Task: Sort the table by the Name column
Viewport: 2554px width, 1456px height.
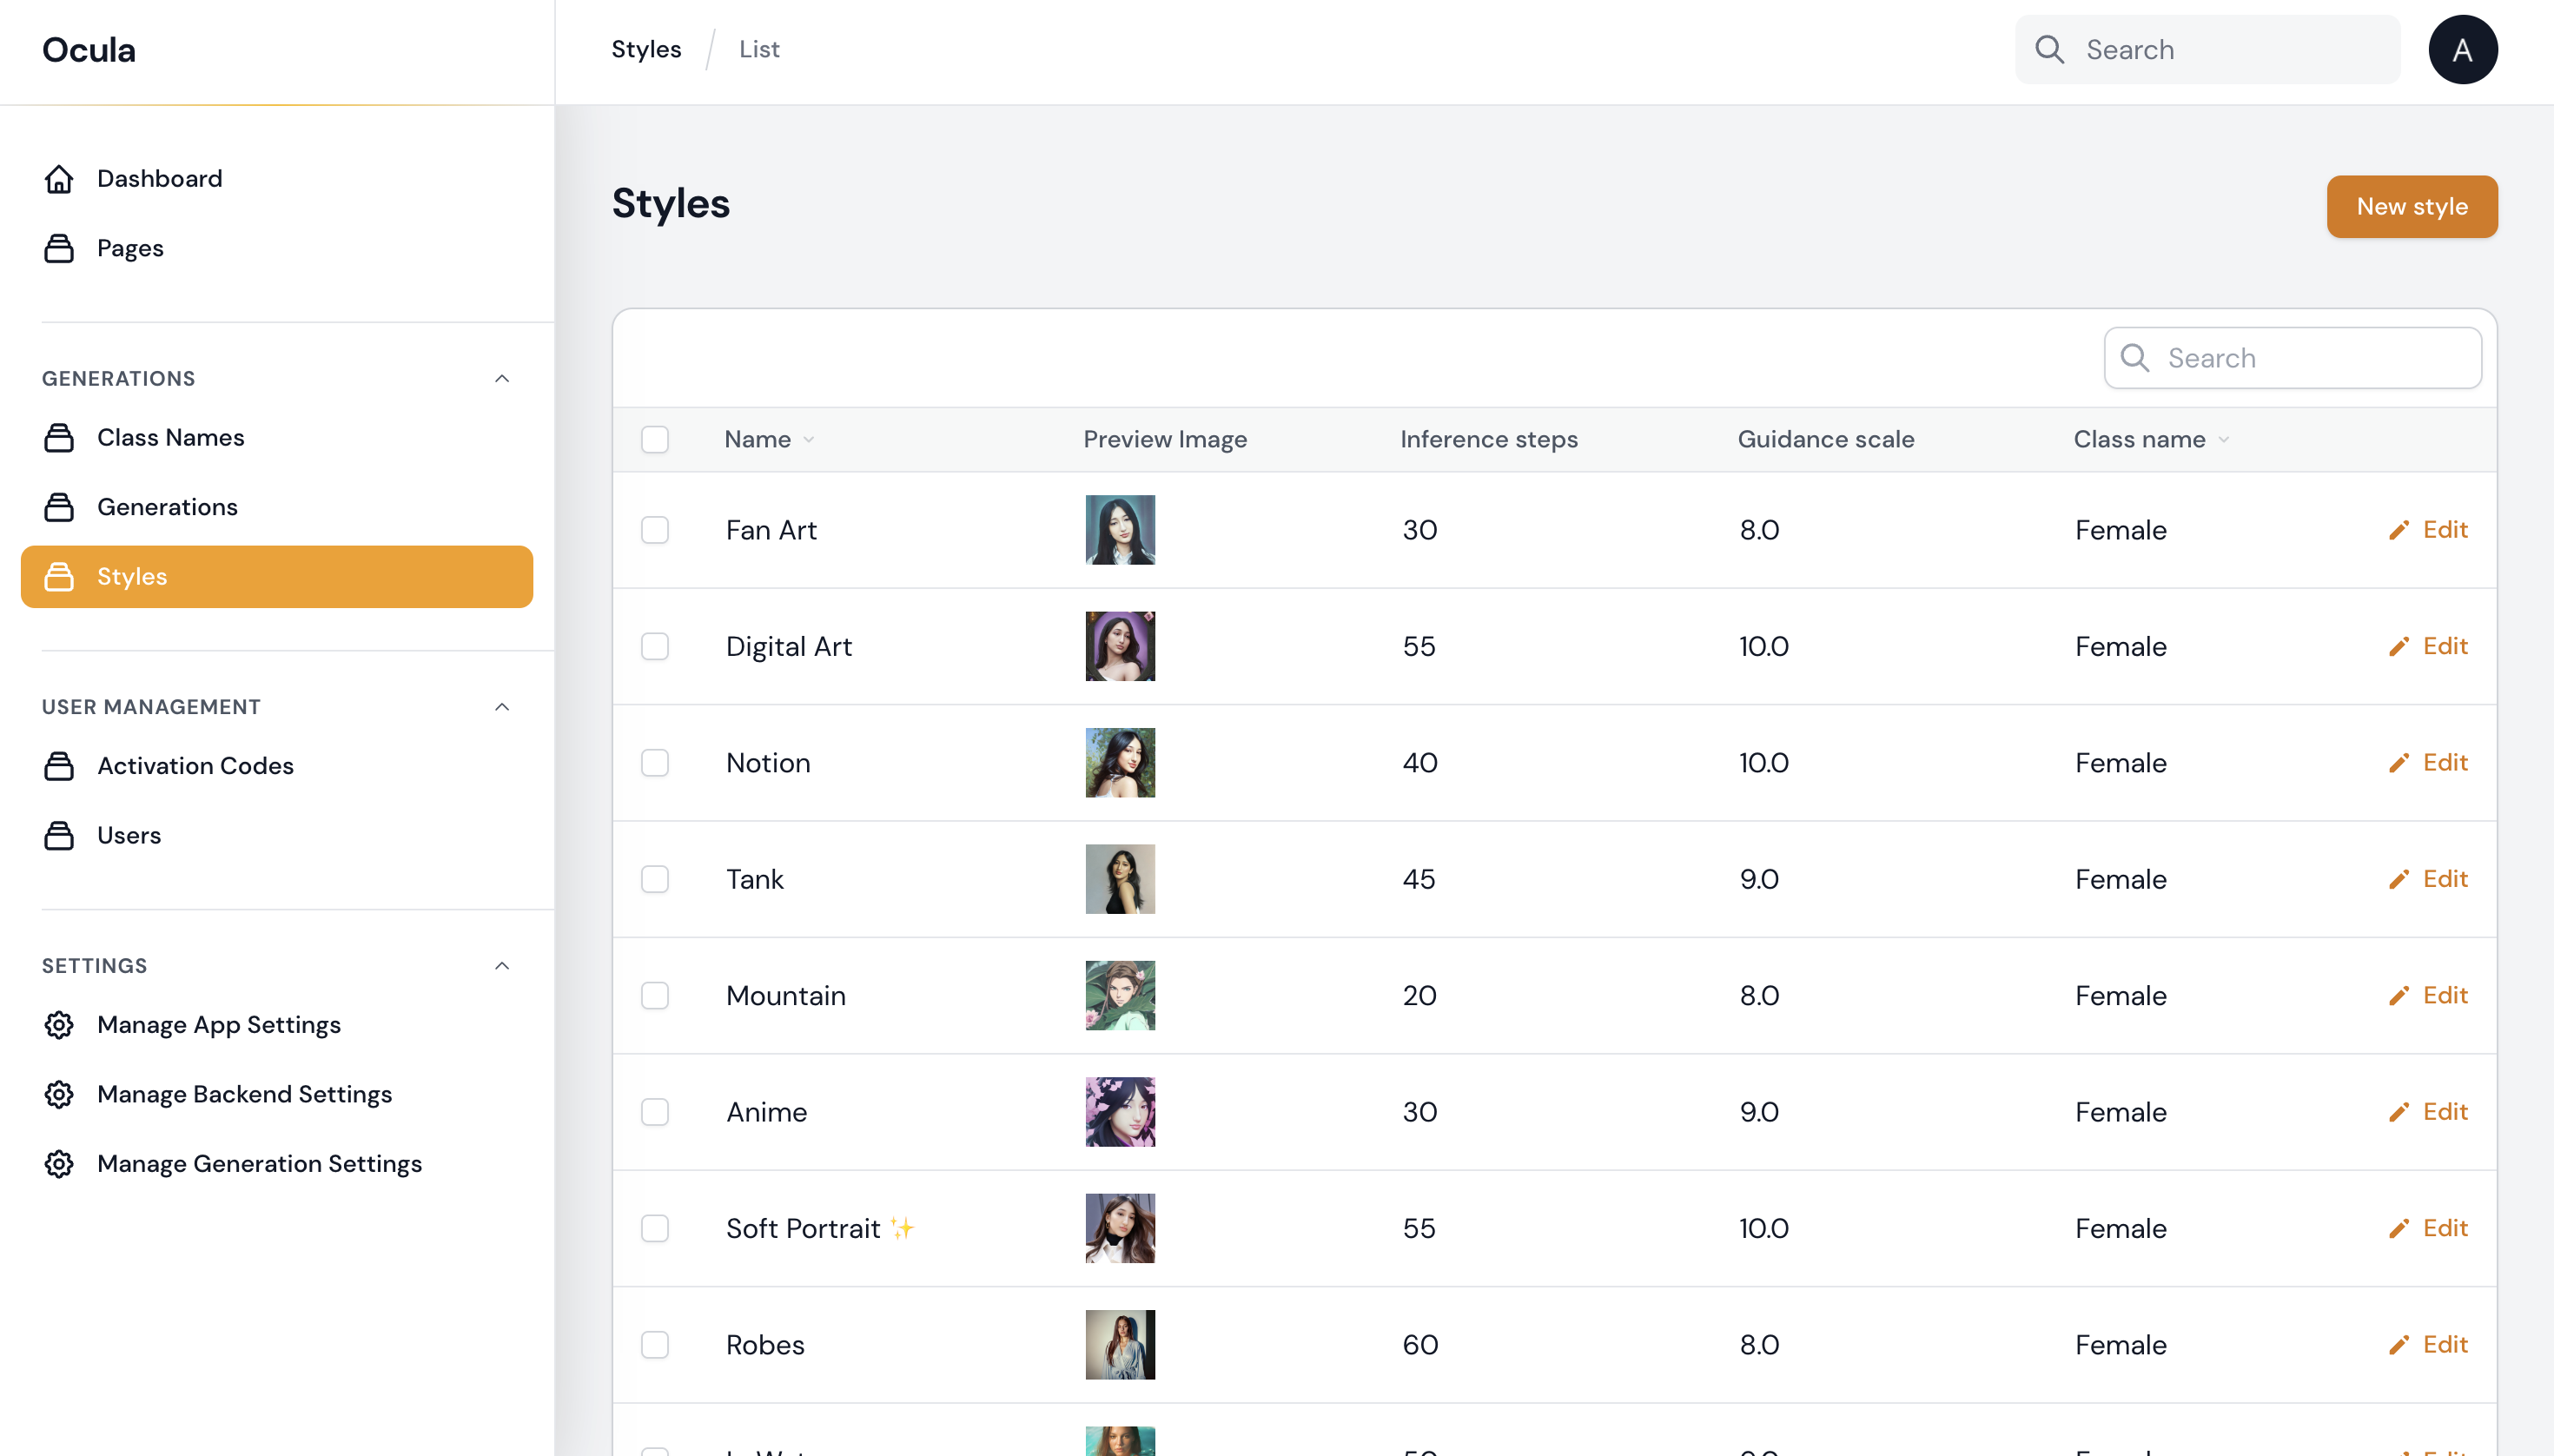Action: tap(769, 439)
